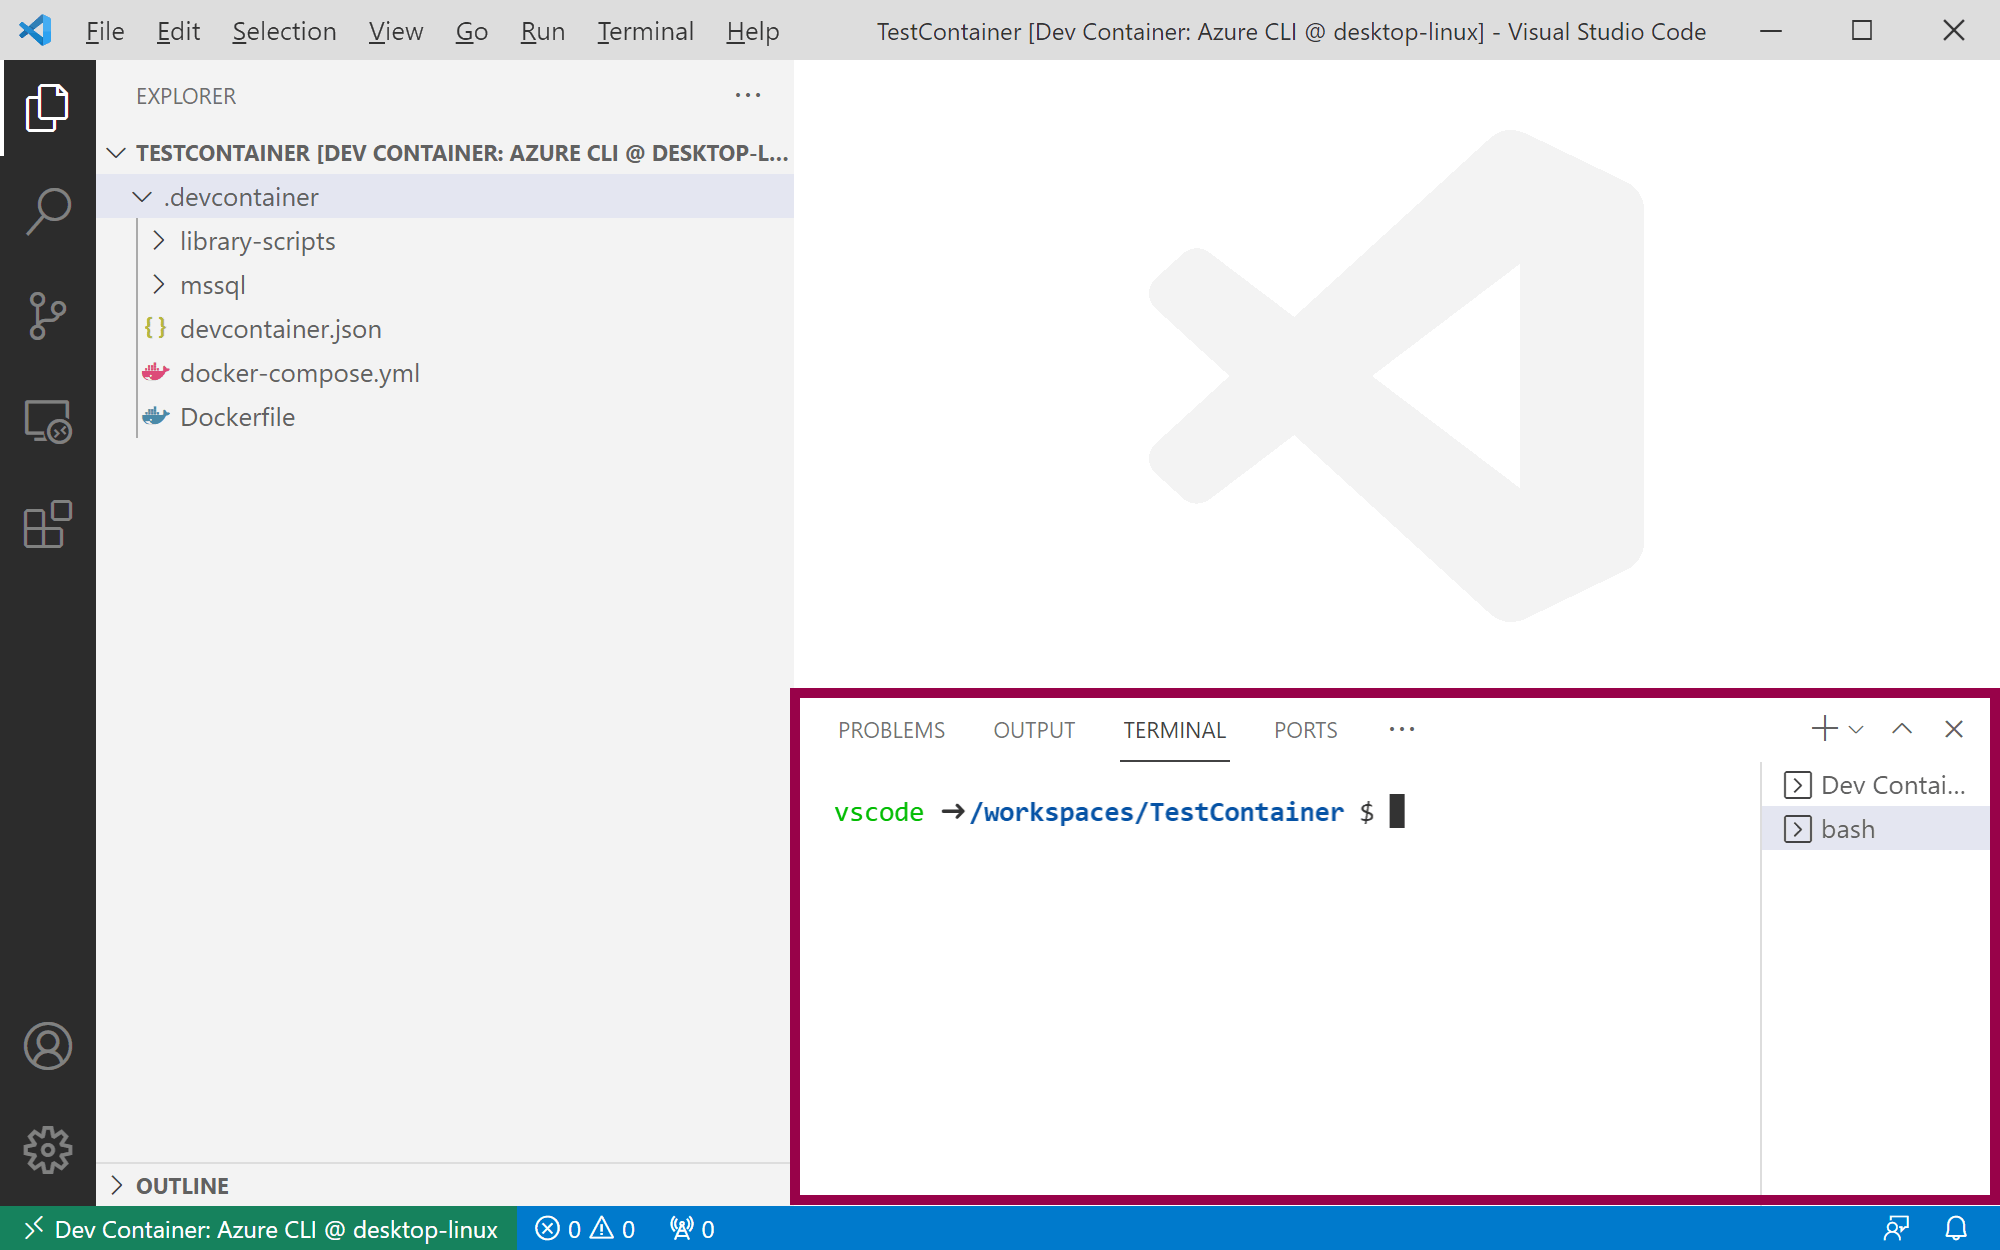The height and width of the screenshot is (1250, 2000).
Task: Open the Remote Explorer view
Action: pos(48,421)
